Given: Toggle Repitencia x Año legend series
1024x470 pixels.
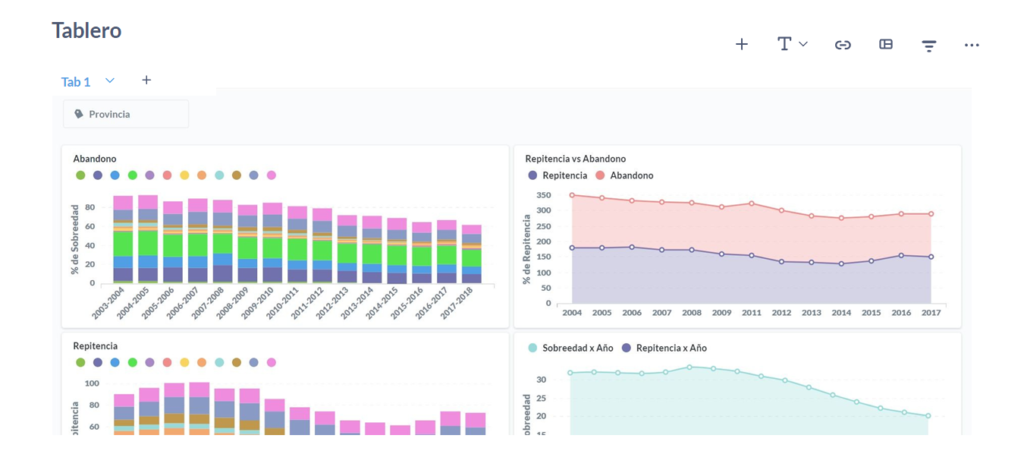Looking at the screenshot, I should 664,348.
